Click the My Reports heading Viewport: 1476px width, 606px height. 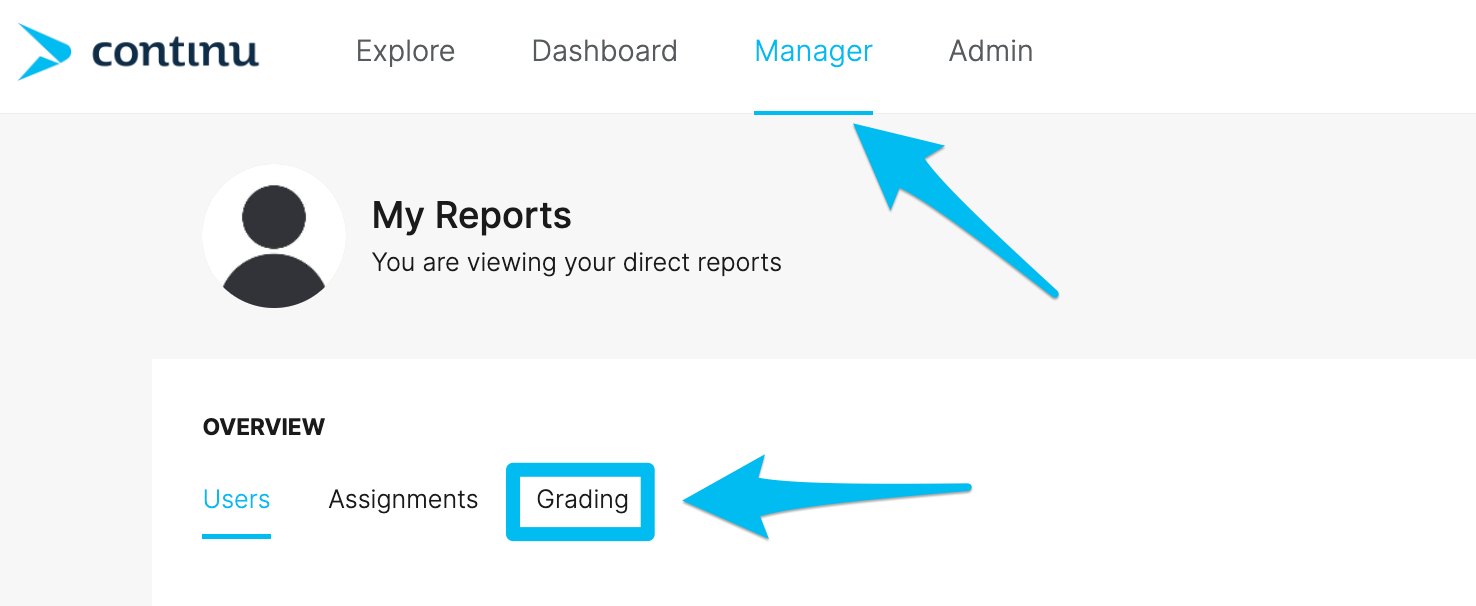point(472,215)
